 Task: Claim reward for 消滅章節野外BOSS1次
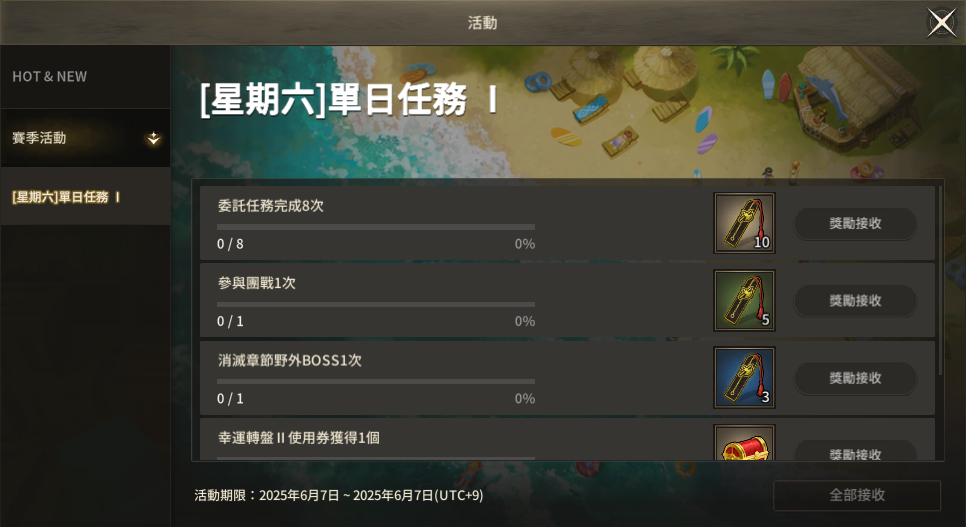pos(855,378)
